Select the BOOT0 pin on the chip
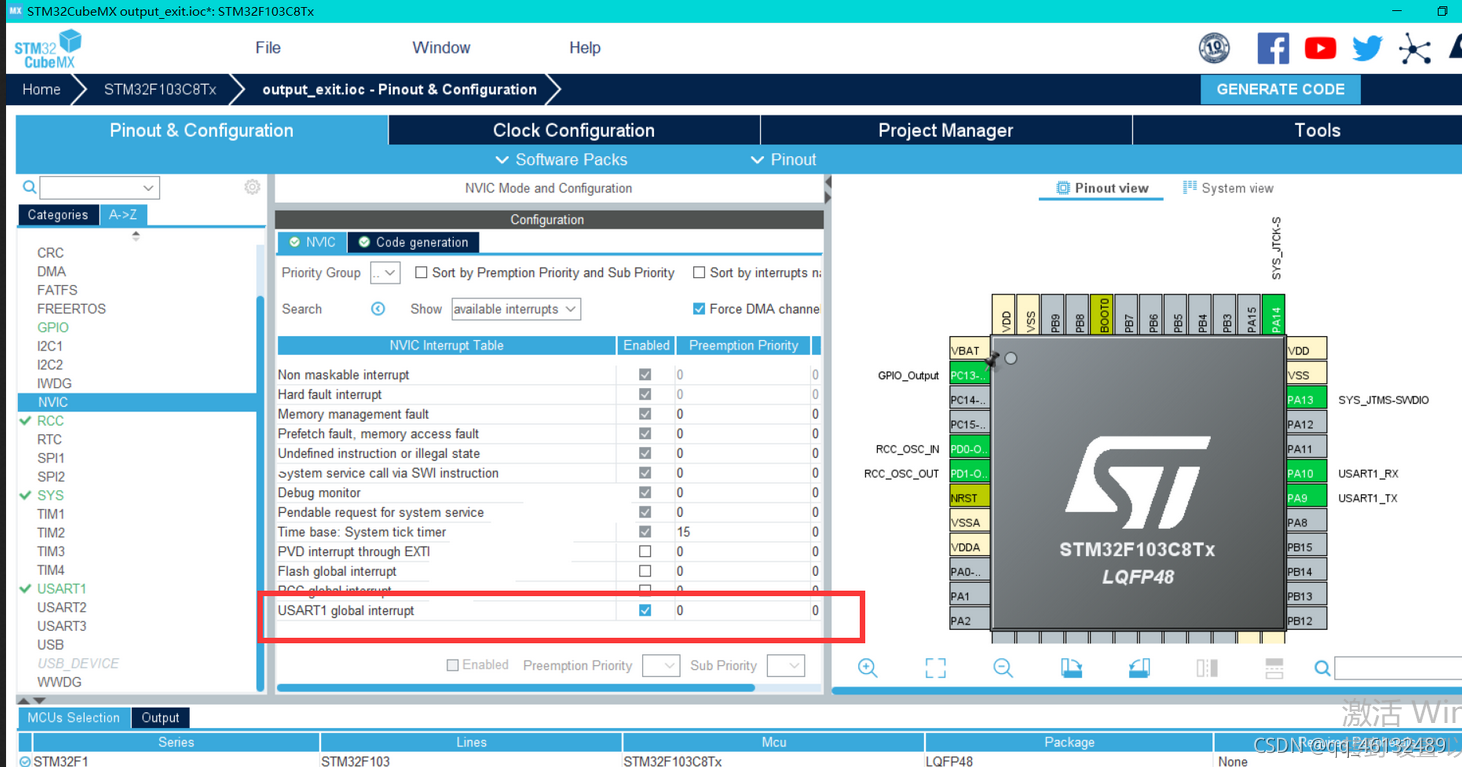 (x=1103, y=314)
